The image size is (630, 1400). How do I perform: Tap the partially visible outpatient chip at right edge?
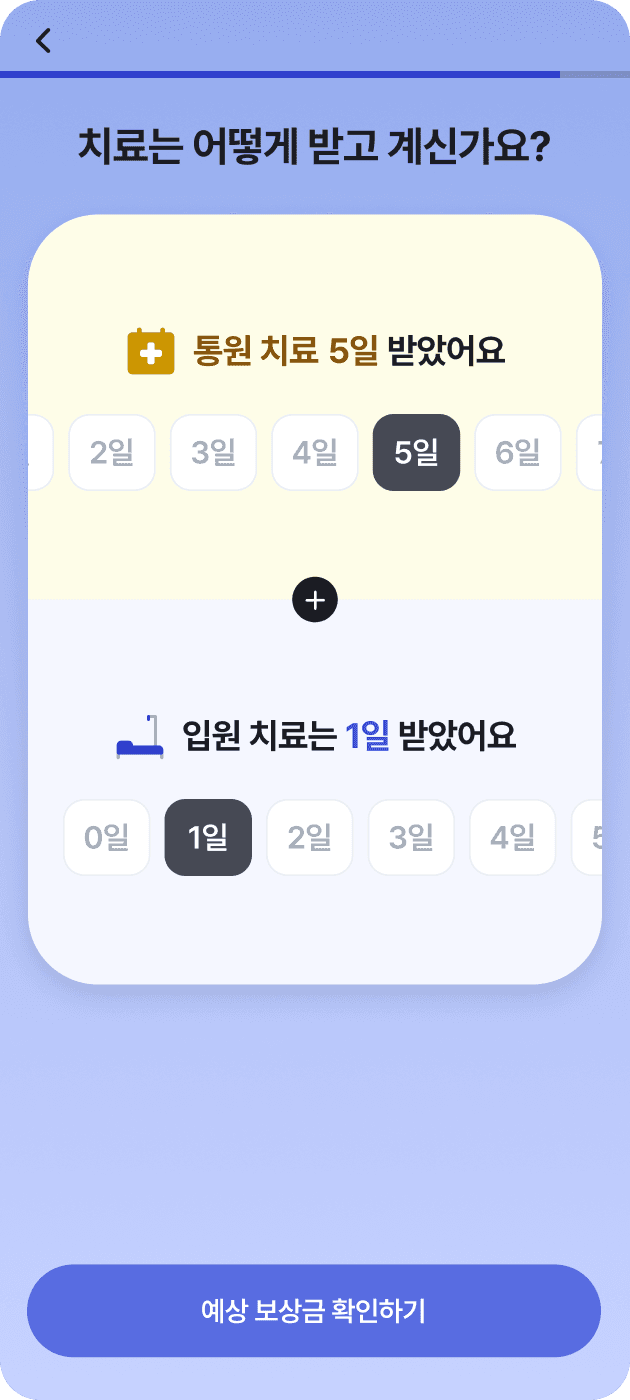(589, 453)
